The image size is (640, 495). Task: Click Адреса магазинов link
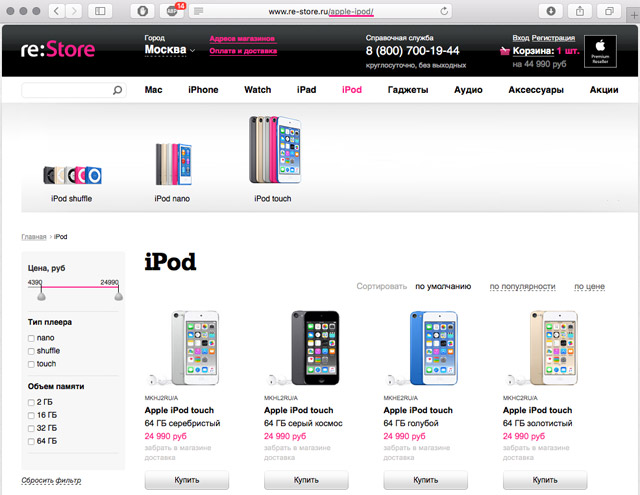coord(242,39)
